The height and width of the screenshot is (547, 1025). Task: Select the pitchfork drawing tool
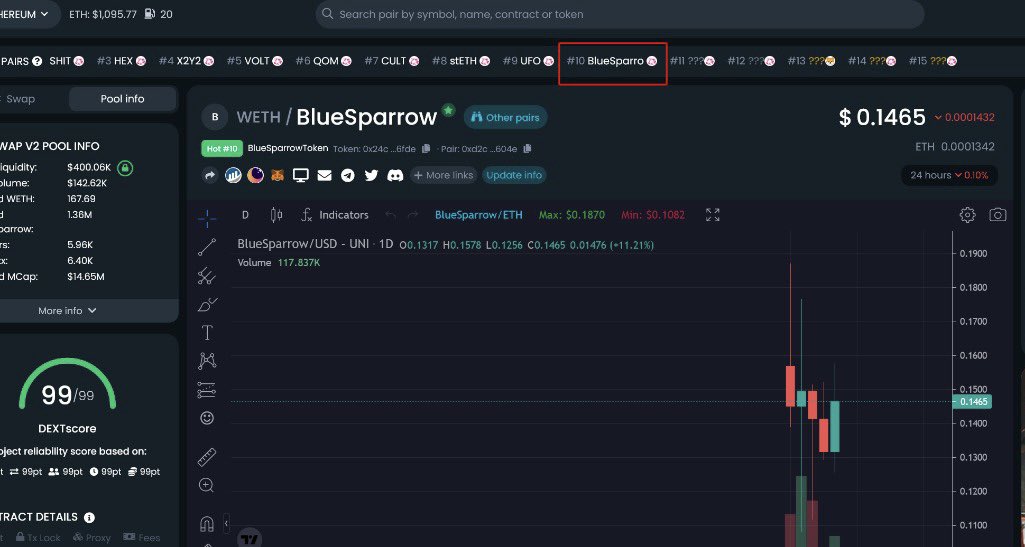(x=207, y=276)
